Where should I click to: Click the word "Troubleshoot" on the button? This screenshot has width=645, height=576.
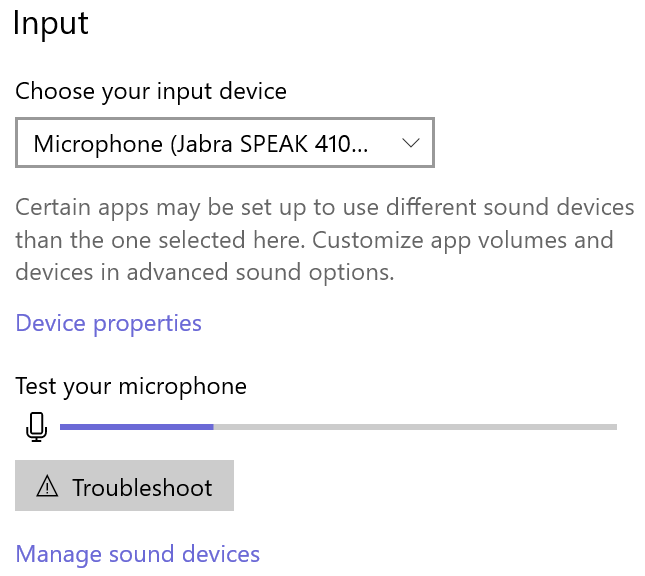[x=142, y=488]
